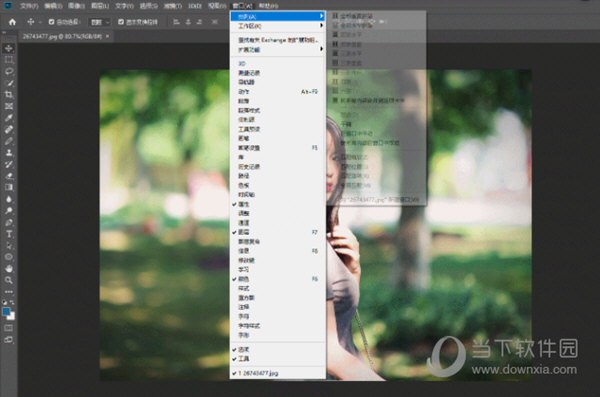Screen dimensions: 600x397
Task: Click the blue foreground color swatch
Action: 6,312
